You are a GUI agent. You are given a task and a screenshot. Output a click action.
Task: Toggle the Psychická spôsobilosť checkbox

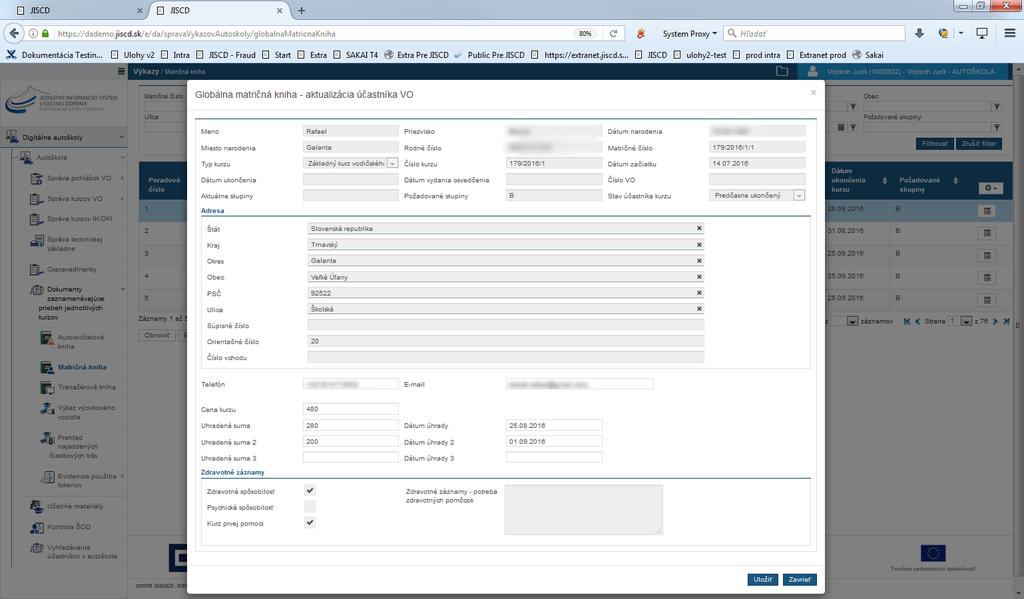[310, 507]
